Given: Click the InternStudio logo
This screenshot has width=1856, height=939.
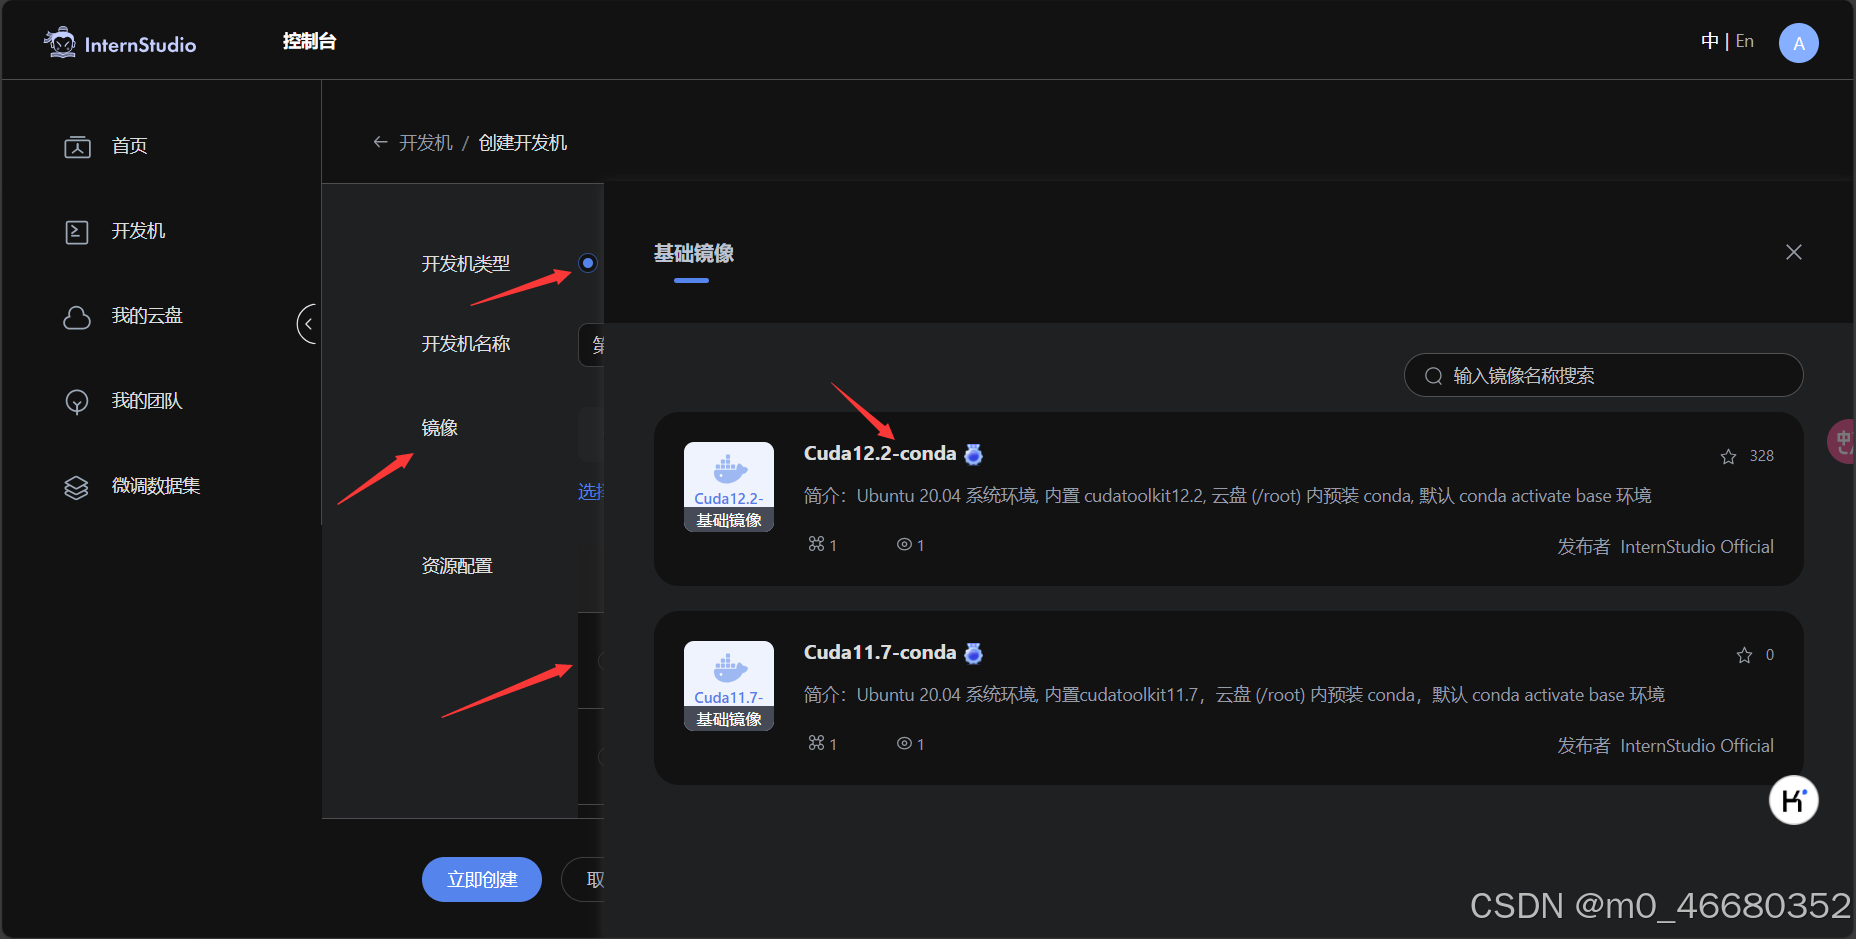Looking at the screenshot, I should [x=120, y=43].
